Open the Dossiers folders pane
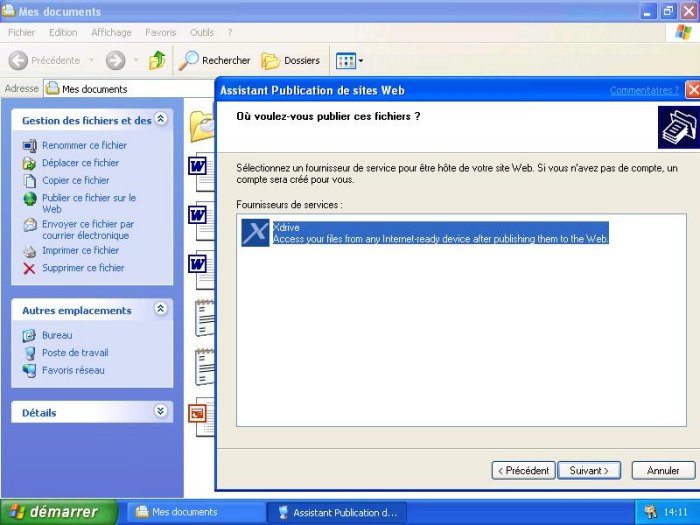The height and width of the screenshot is (525, 700). [x=291, y=60]
